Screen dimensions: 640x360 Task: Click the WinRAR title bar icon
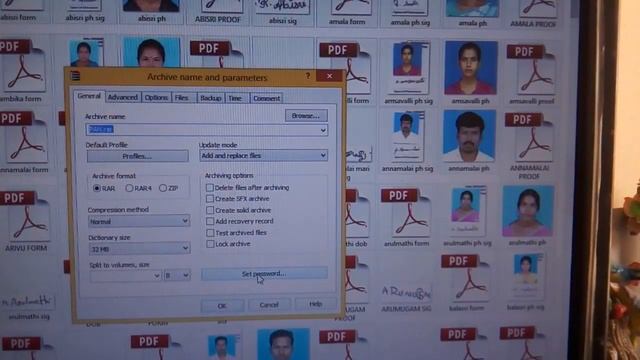click(x=75, y=76)
